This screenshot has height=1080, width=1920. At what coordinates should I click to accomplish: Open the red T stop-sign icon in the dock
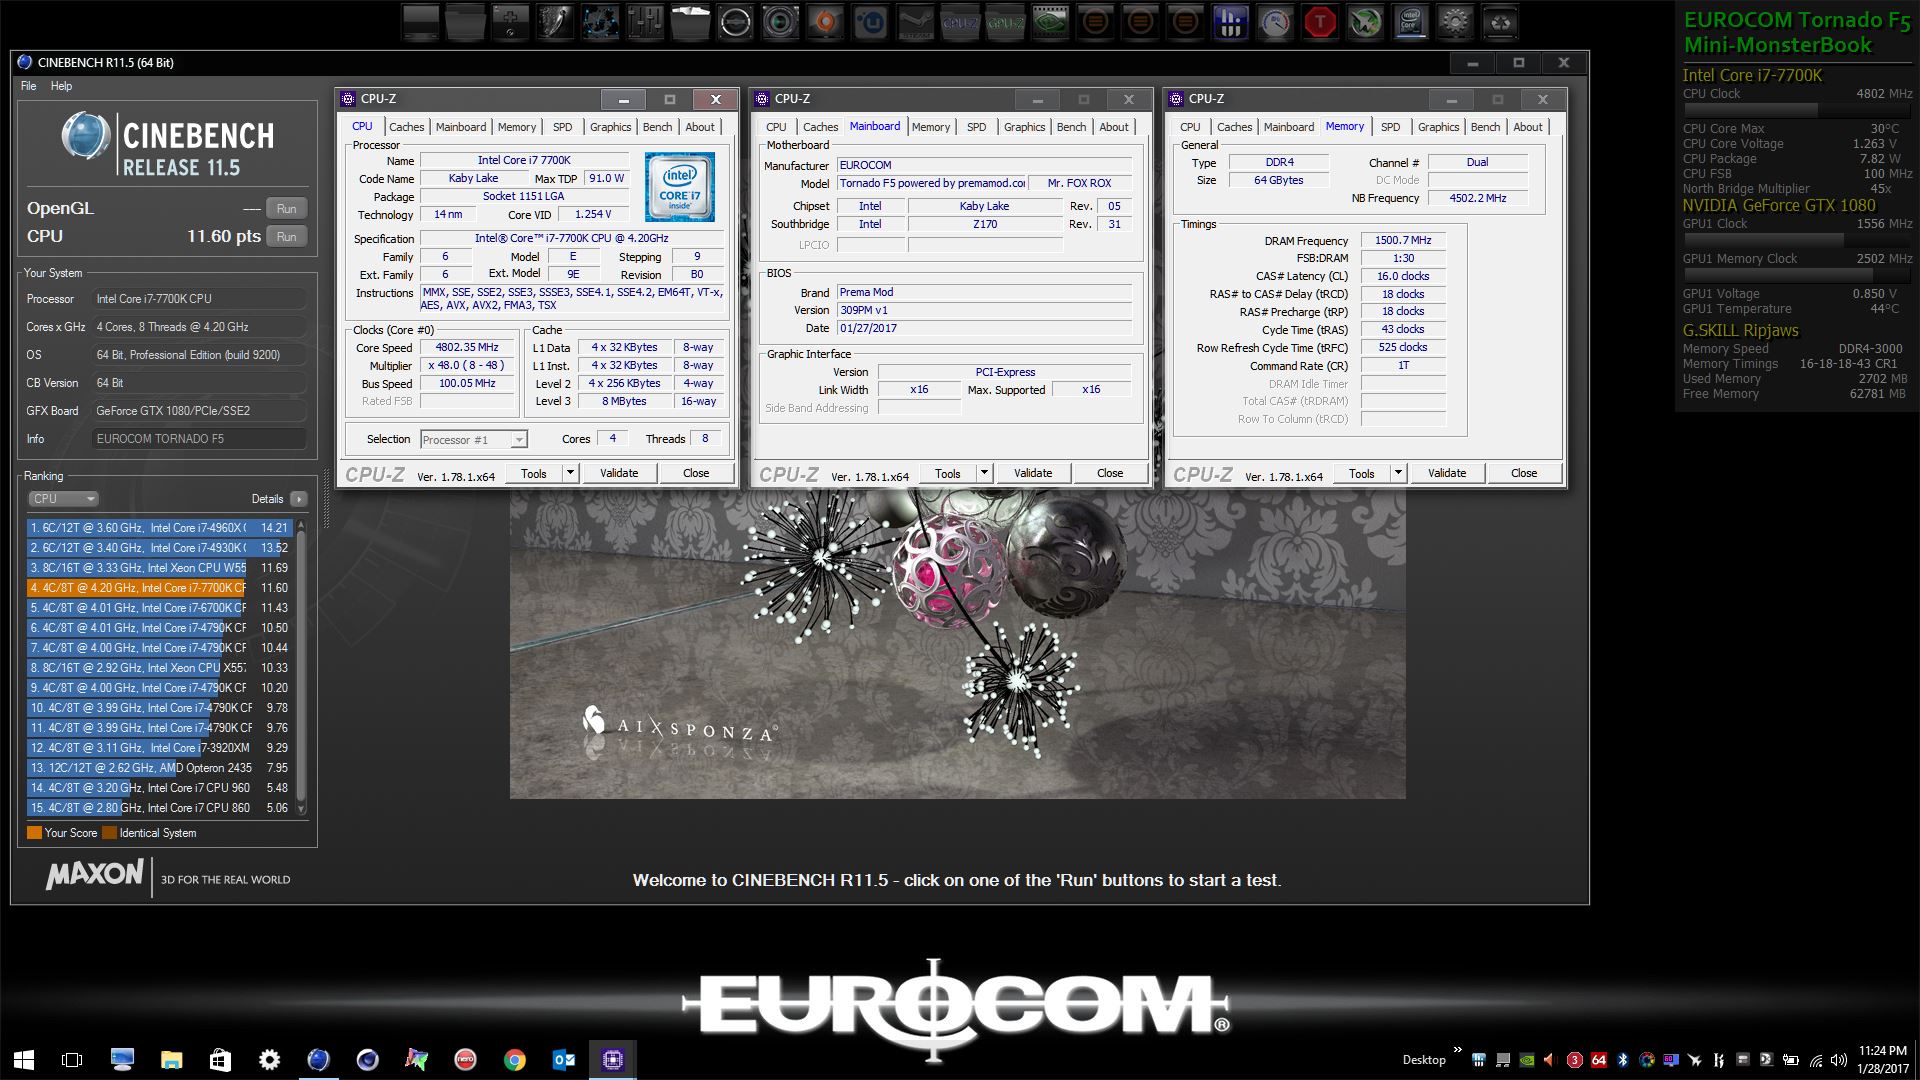pos(1320,22)
